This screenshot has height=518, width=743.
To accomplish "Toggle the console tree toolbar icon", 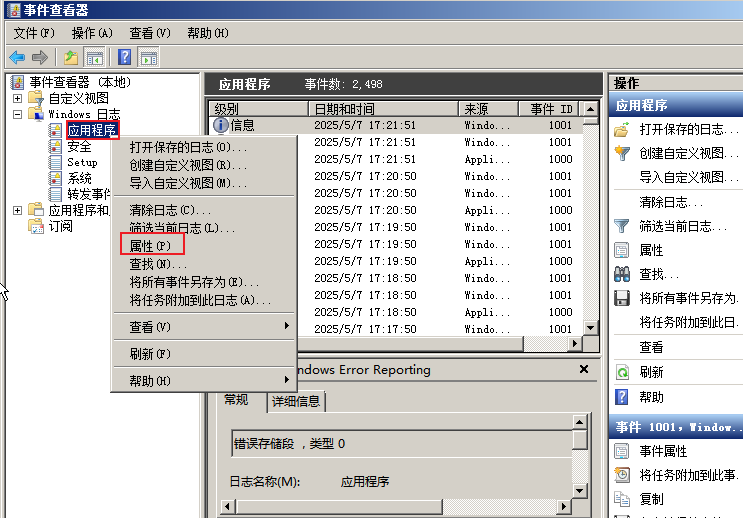I will coord(94,58).
